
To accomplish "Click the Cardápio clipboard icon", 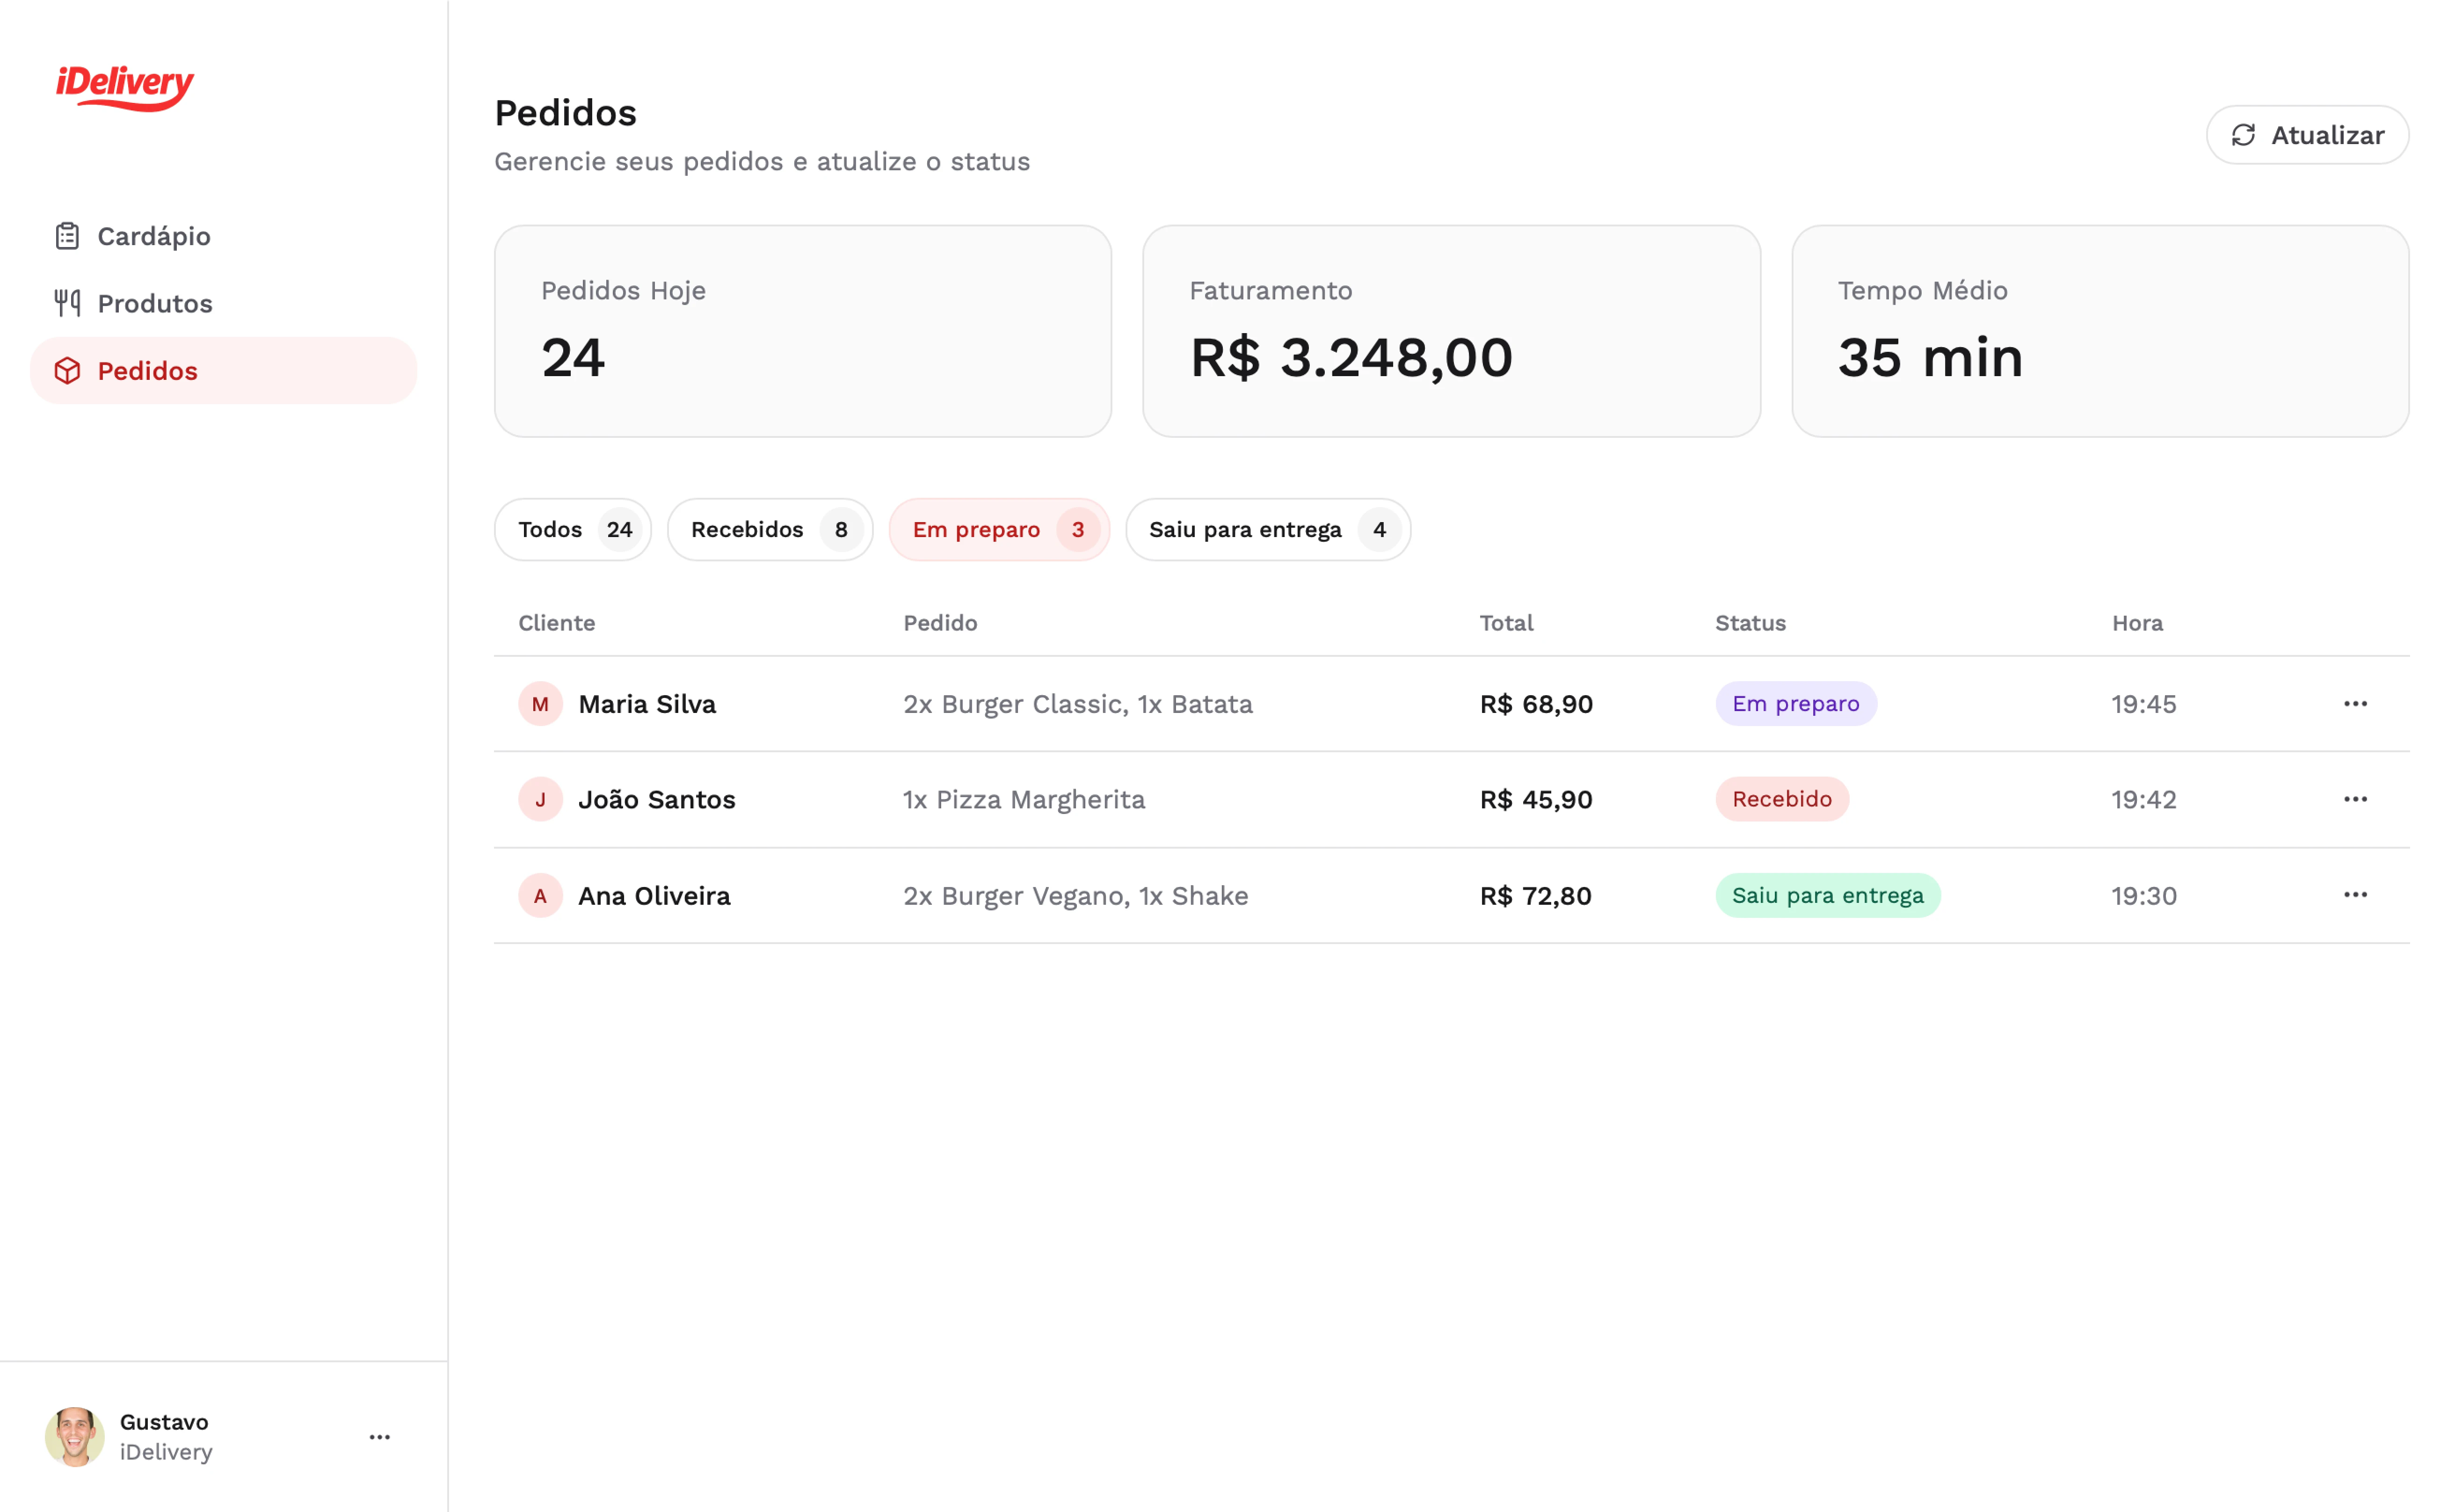I will 67,236.
